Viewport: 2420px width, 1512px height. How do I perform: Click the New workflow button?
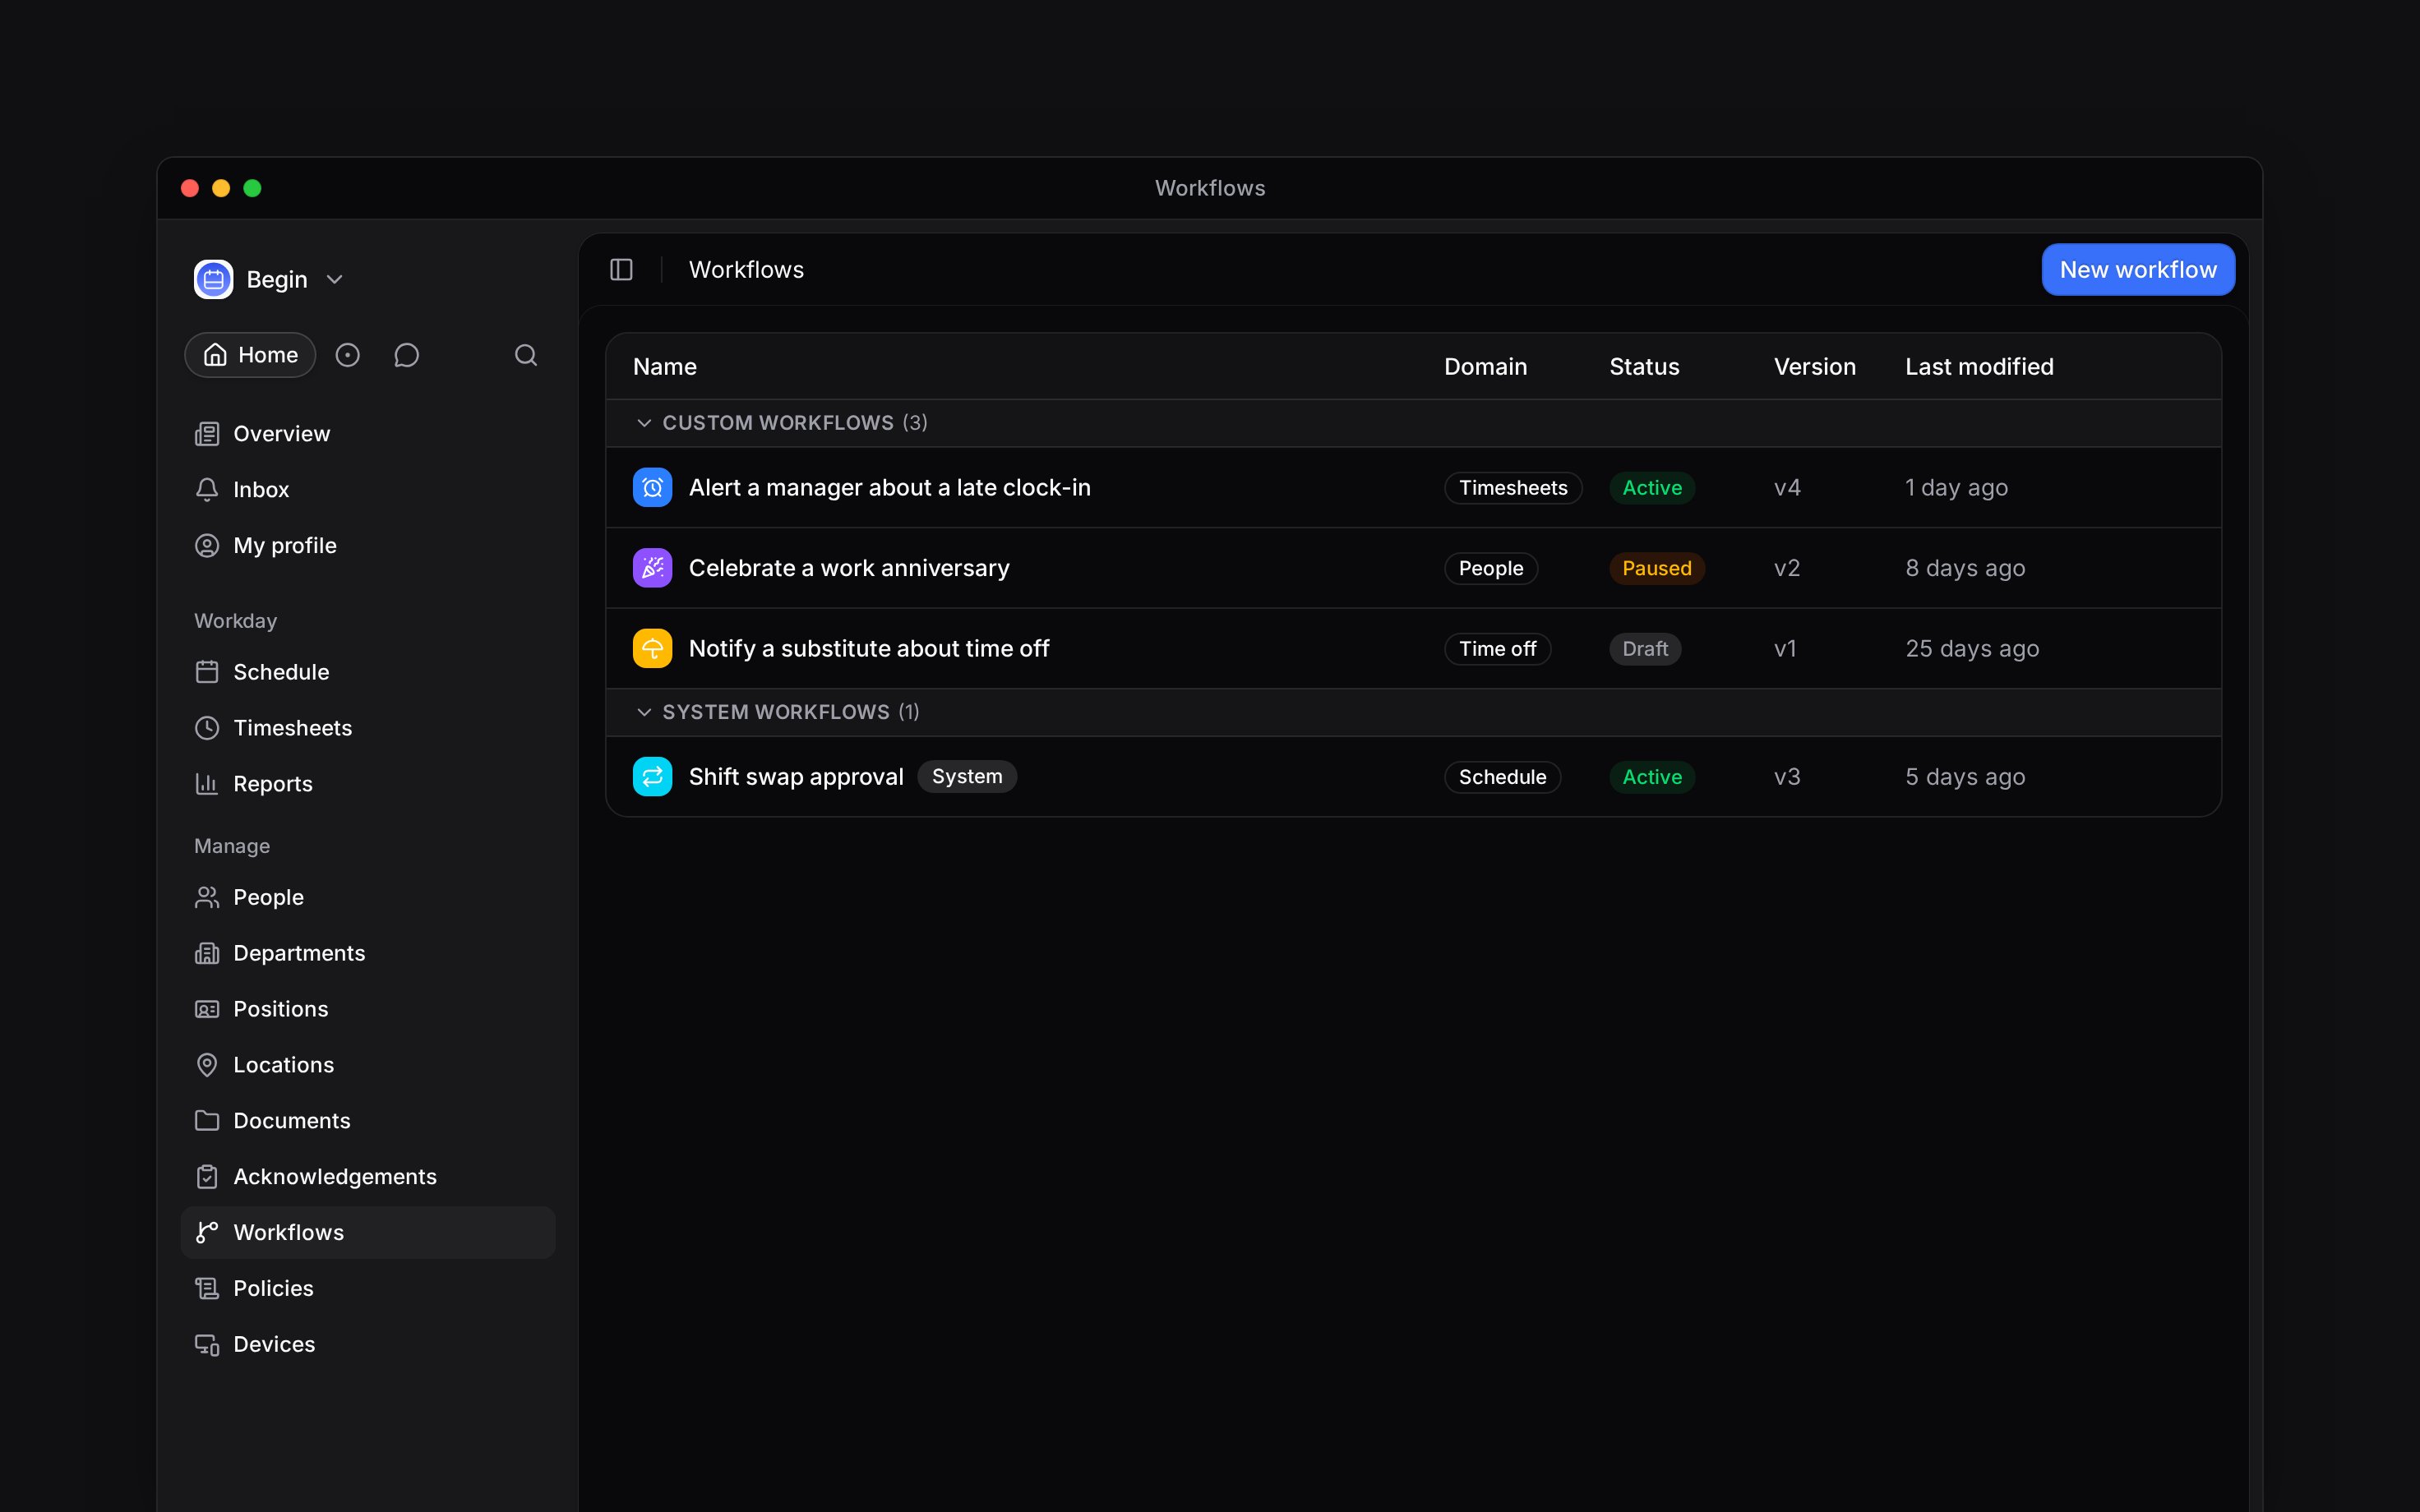click(2138, 270)
